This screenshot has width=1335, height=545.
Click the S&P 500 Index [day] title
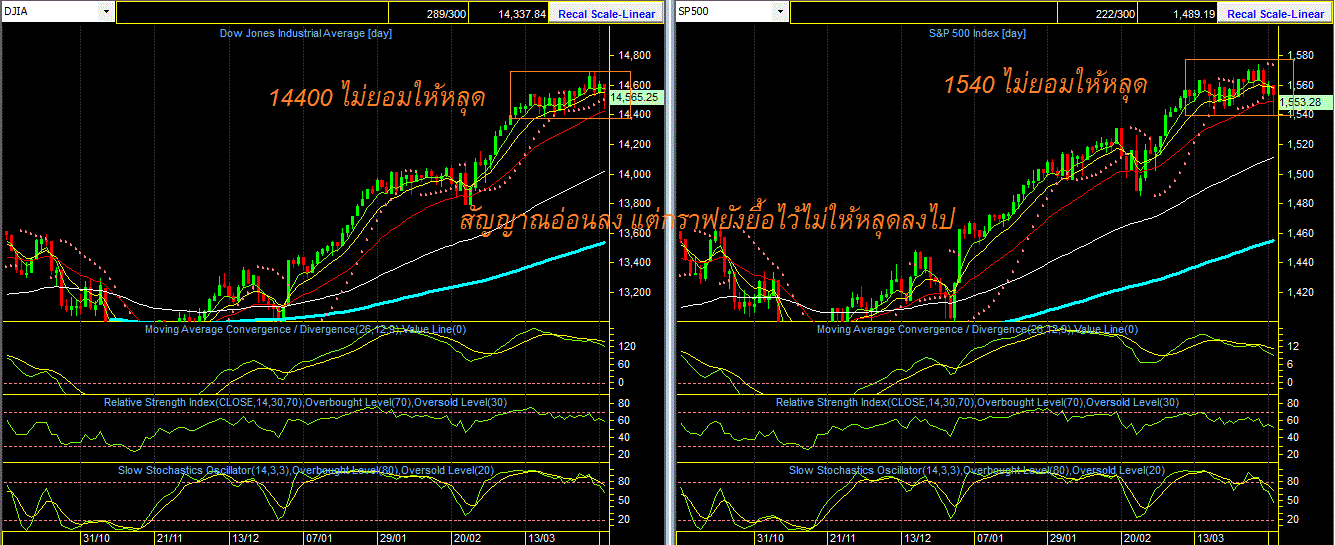pyautogui.click(x=976, y=33)
